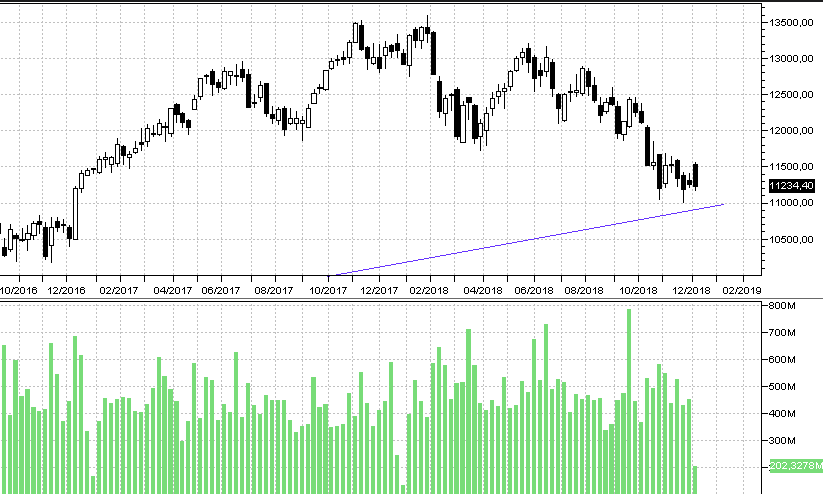Click the 06/2018 date axis label
The width and height of the screenshot is (823, 494).
pyautogui.click(x=534, y=290)
